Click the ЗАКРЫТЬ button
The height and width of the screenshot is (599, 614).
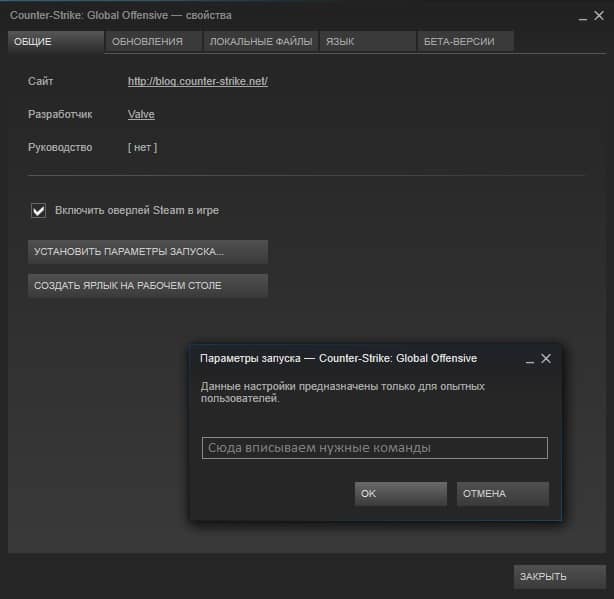pyautogui.click(x=560, y=577)
